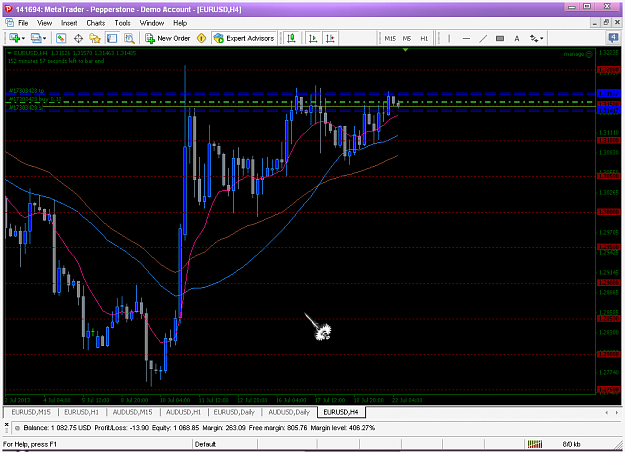The width and height of the screenshot is (625, 452).
Task: Select the trendline drawing tool
Action: click(x=483, y=38)
